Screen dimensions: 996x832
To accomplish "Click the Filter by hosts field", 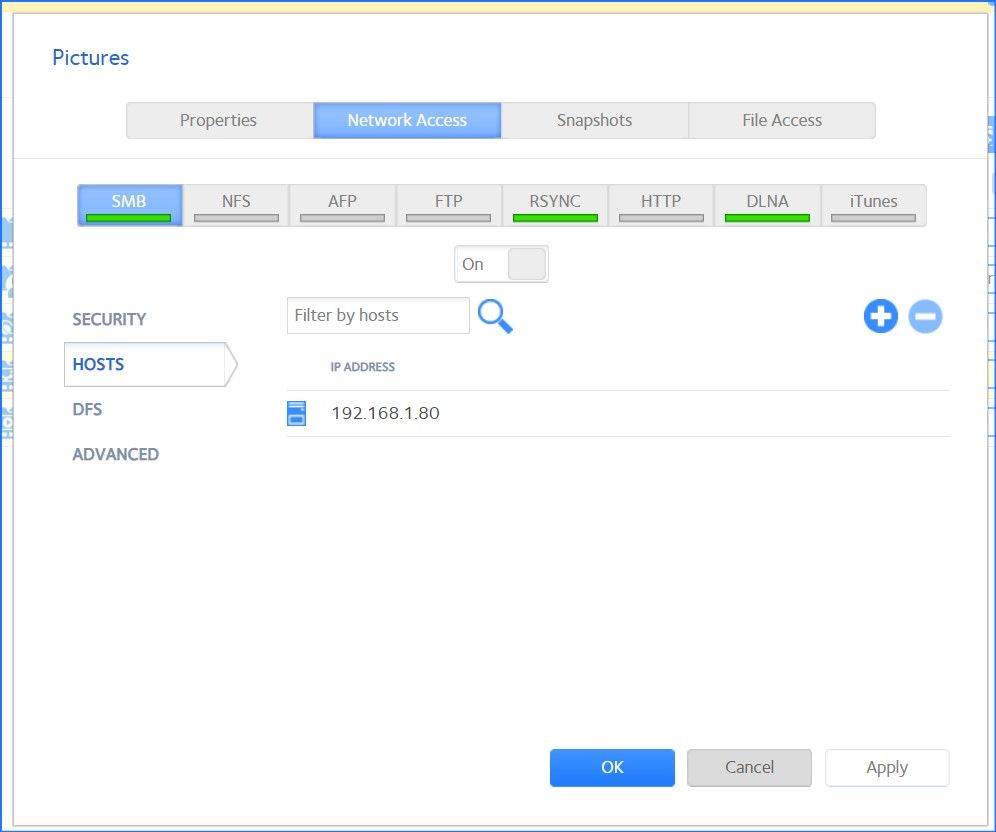I will coord(378,315).
